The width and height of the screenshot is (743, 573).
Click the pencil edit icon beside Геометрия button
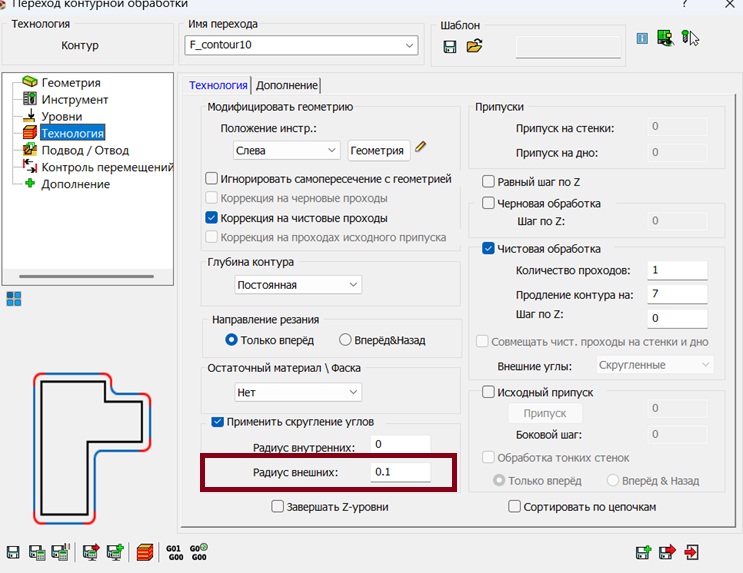point(421,146)
